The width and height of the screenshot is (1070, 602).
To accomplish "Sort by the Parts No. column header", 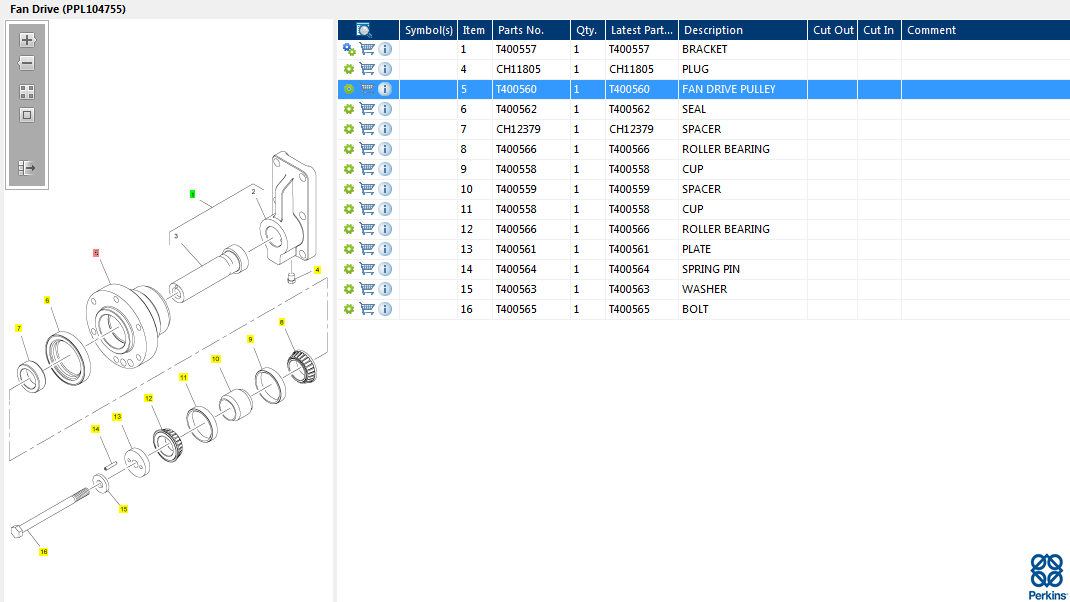I will [x=530, y=30].
